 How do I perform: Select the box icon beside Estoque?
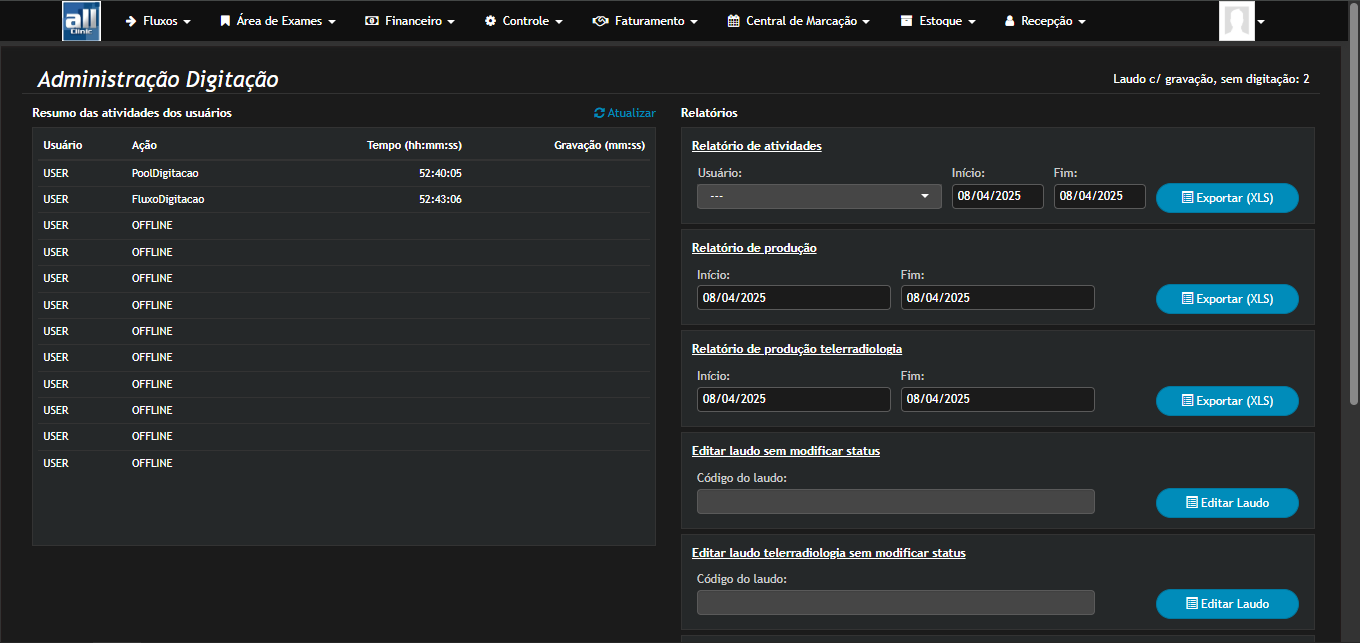click(908, 20)
